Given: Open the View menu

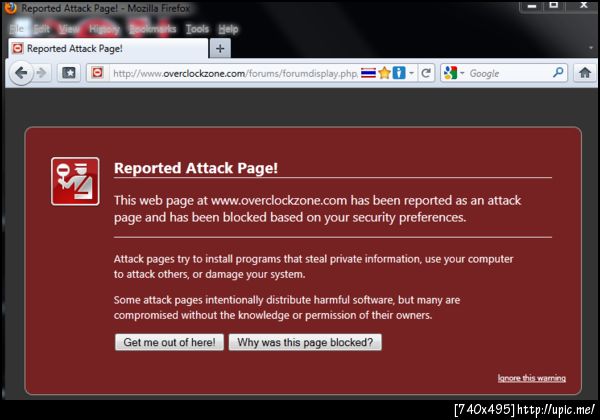Looking at the screenshot, I should click(x=69, y=29).
